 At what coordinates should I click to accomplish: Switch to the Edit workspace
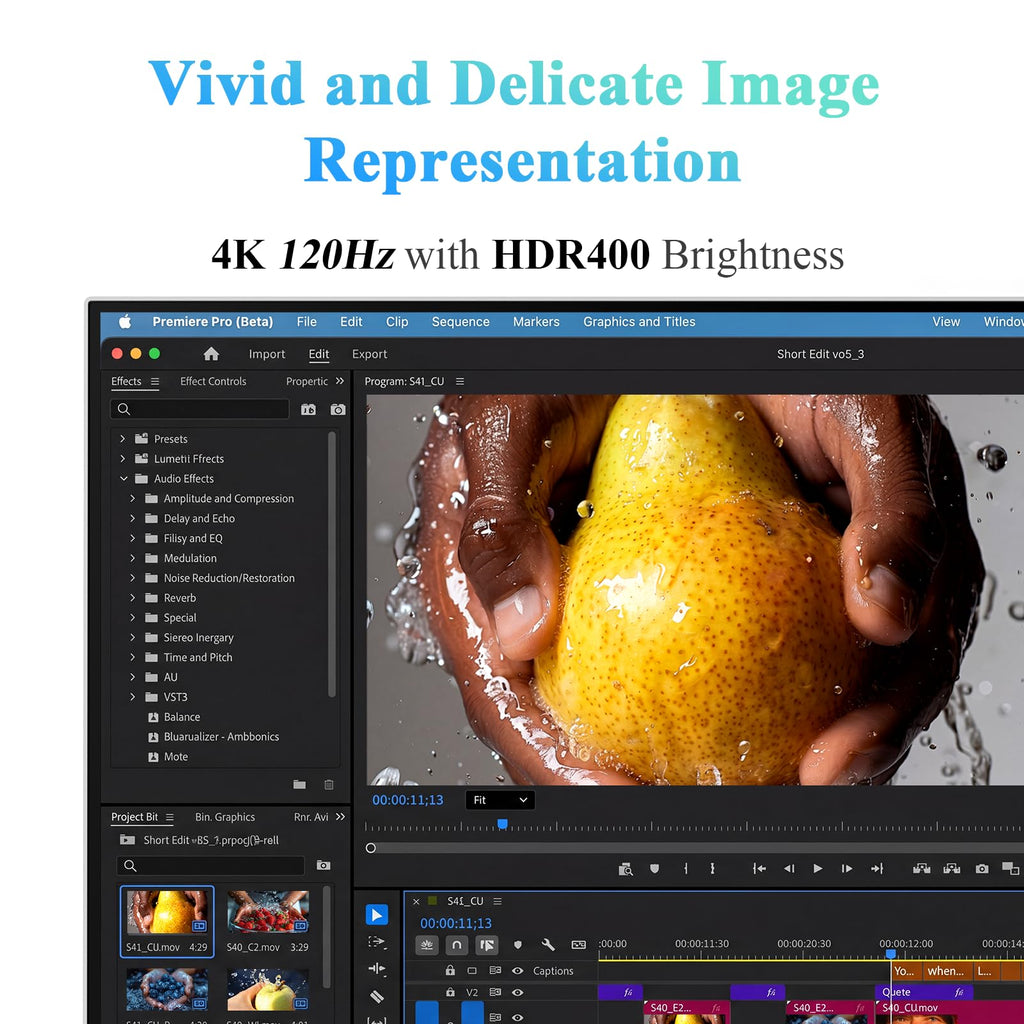(x=319, y=354)
